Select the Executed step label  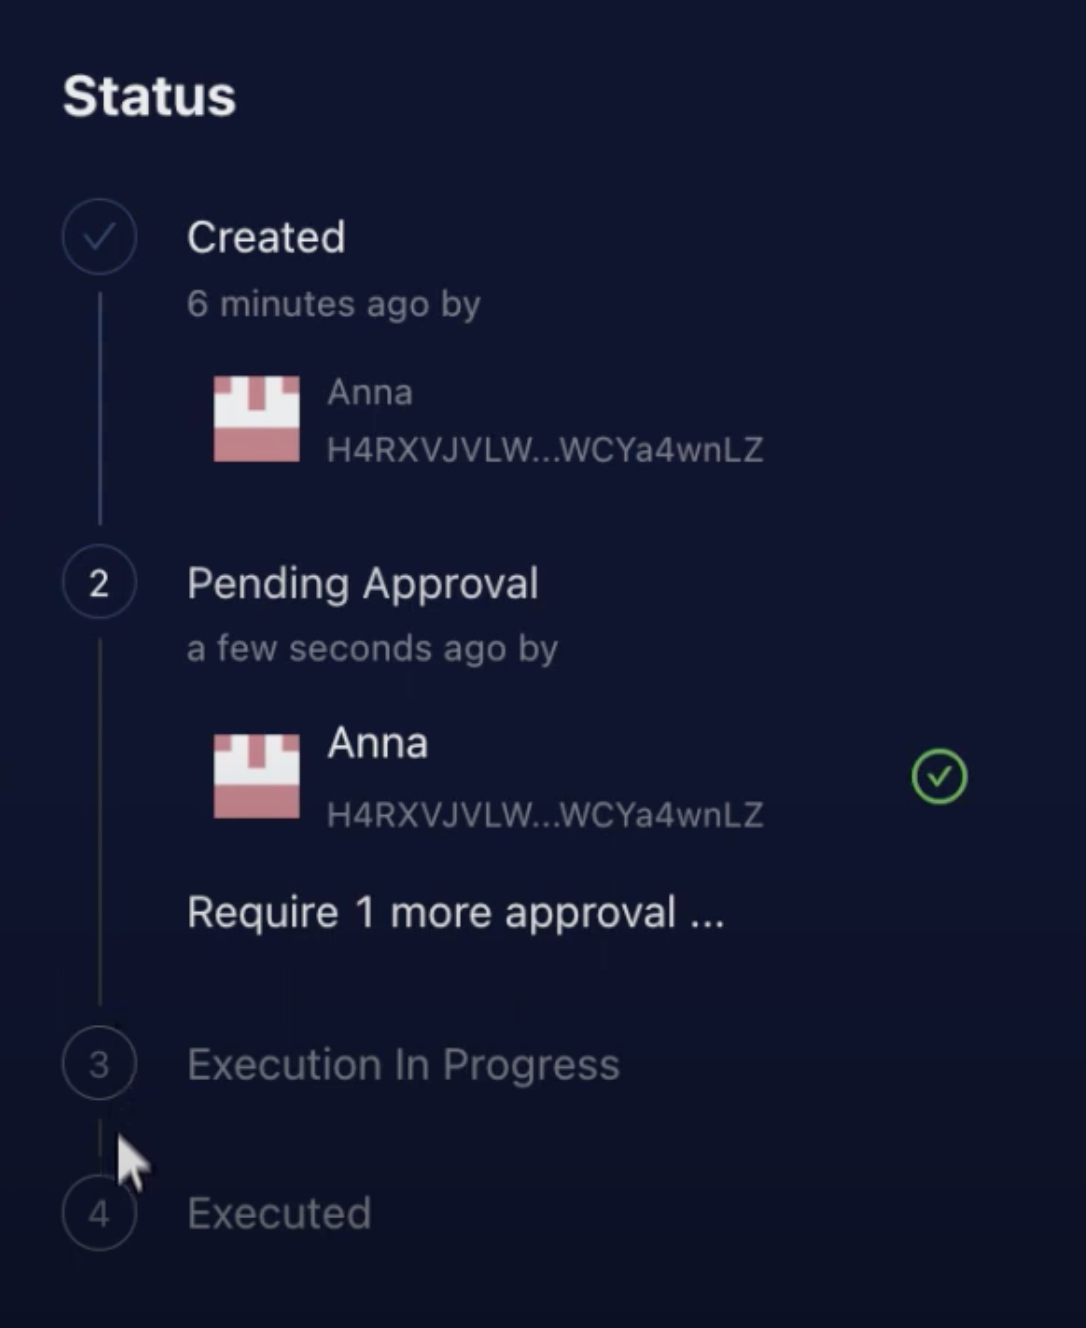(x=279, y=1214)
